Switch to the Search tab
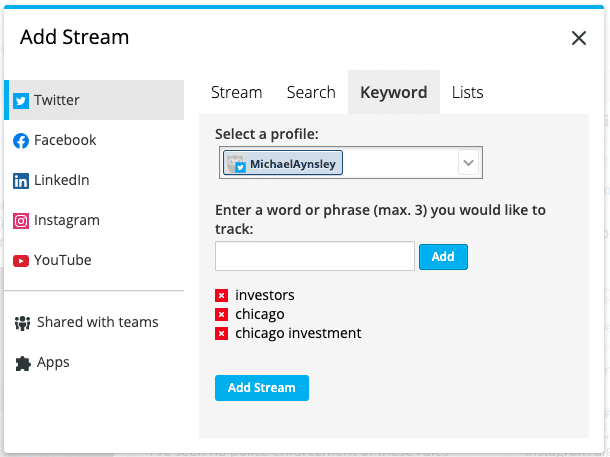Screen dimensions: 610x457 pos(311,93)
